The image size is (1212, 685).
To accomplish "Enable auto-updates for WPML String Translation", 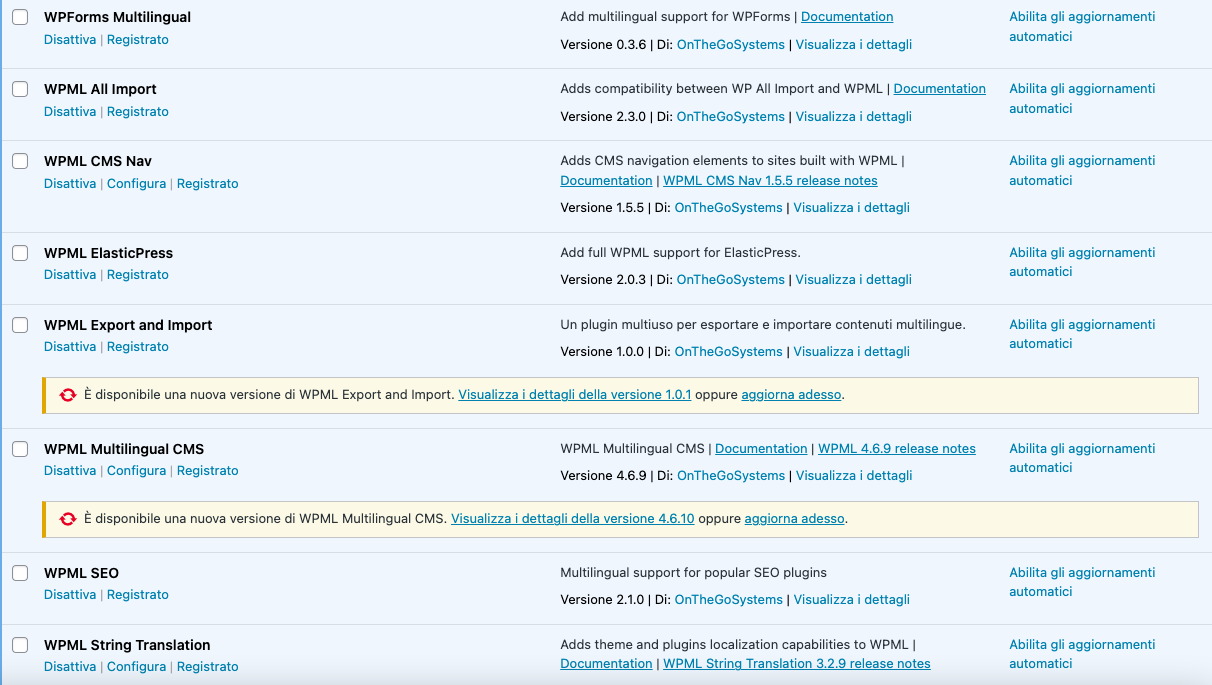I will click(x=1082, y=654).
